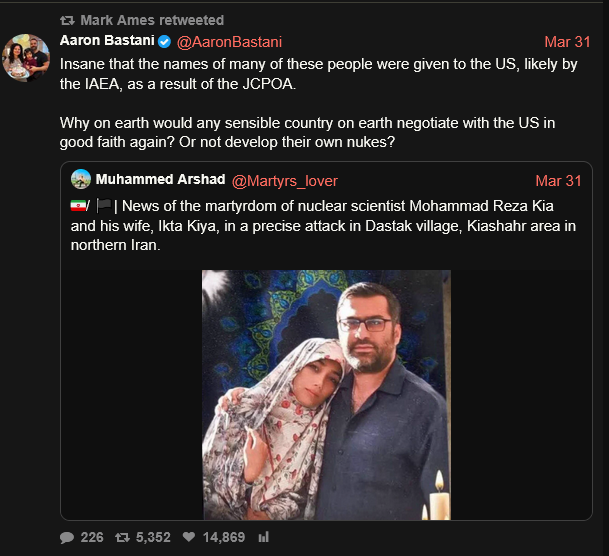Click Aaron Bastani's verified badge
This screenshot has width=609, height=556.
(163, 42)
